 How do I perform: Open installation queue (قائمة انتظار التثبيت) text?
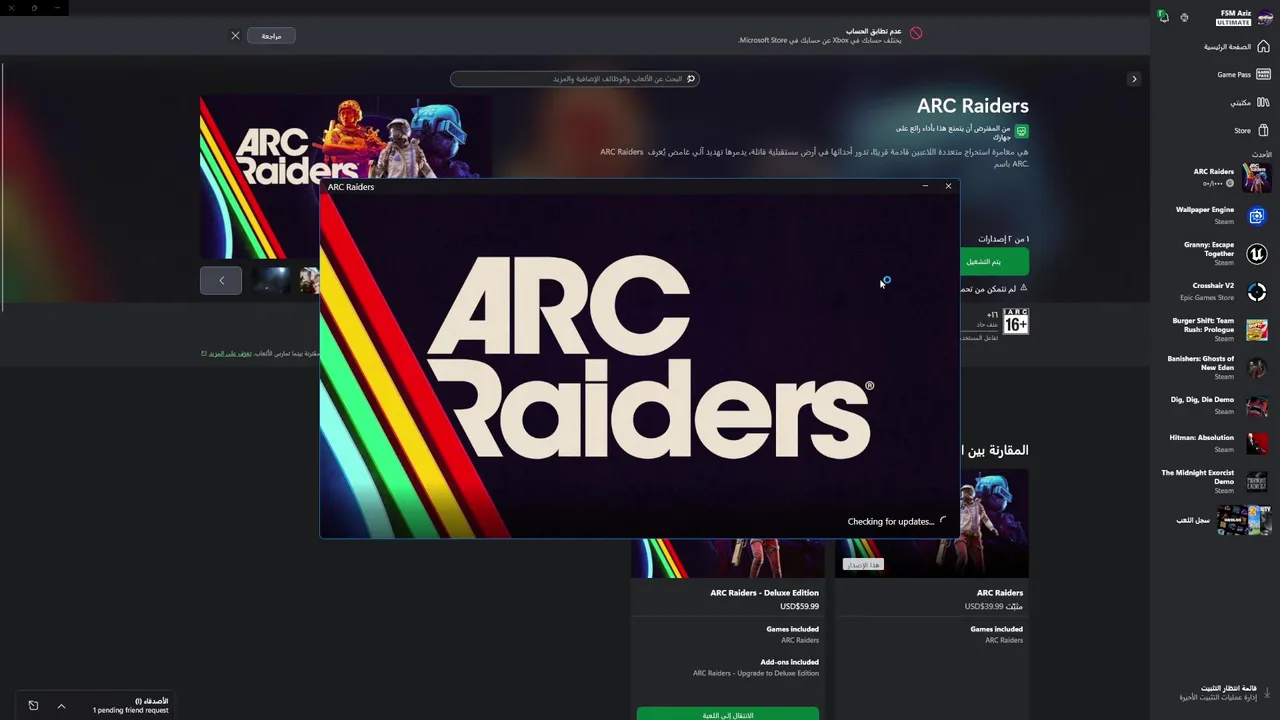click(x=1229, y=688)
